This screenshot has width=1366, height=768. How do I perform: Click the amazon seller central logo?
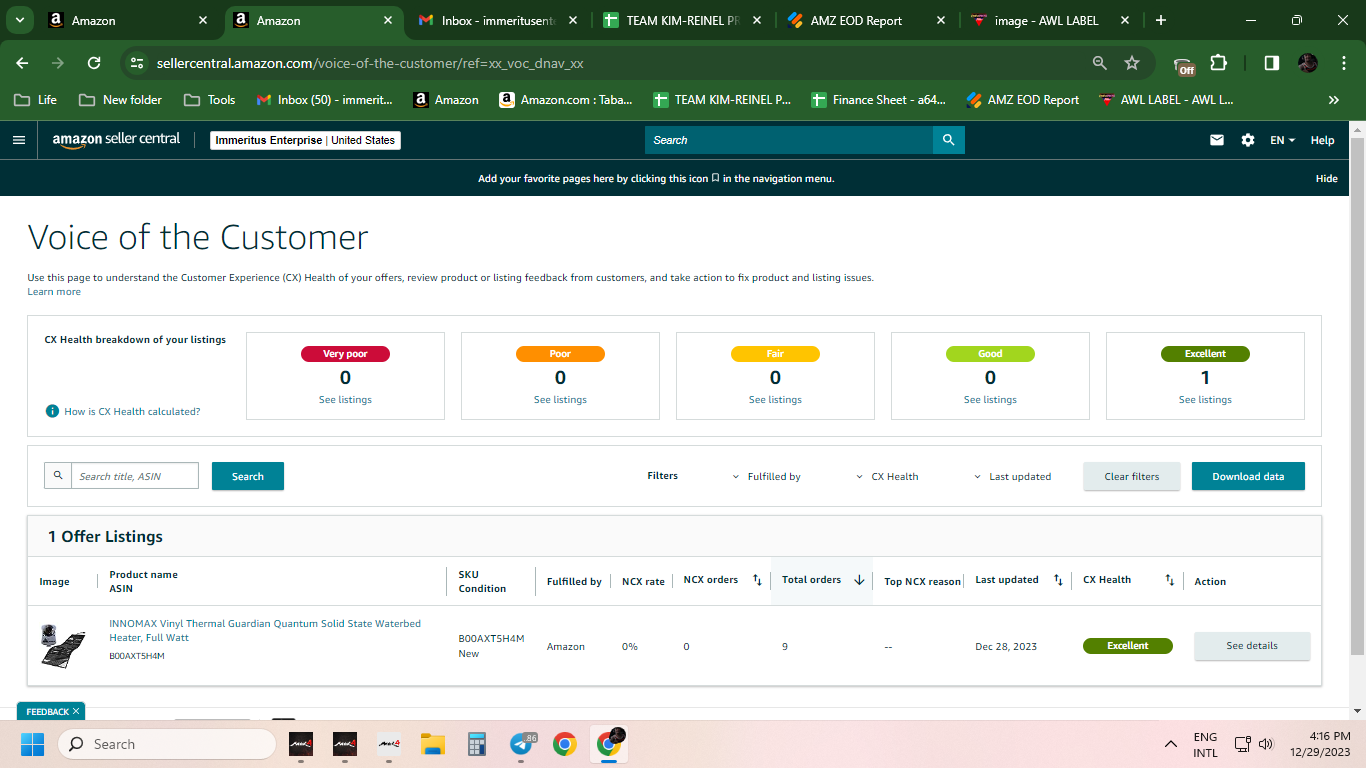tap(116, 140)
